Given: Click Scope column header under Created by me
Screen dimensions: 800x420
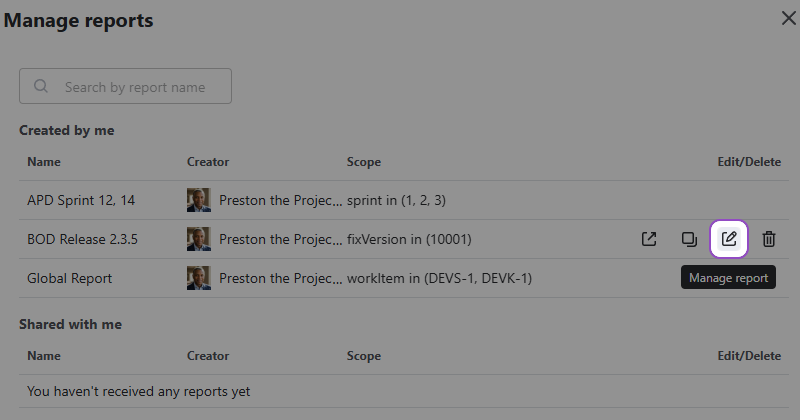Looking at the screenshot, I should (x=364, y=162).
